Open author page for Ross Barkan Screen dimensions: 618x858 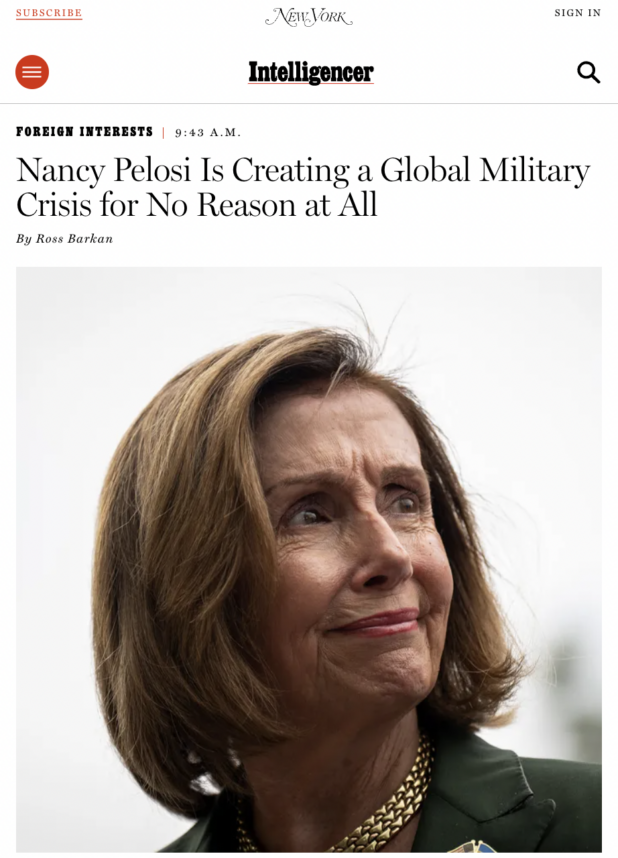(74, 239)
